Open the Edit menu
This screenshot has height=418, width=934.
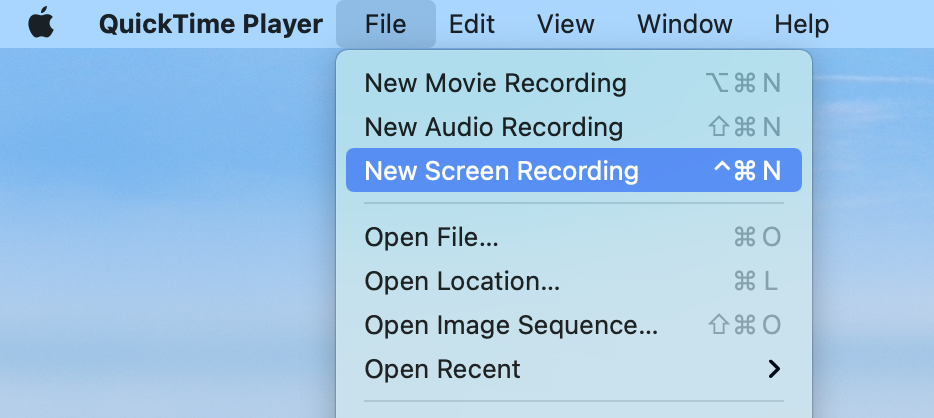point(472,24)
